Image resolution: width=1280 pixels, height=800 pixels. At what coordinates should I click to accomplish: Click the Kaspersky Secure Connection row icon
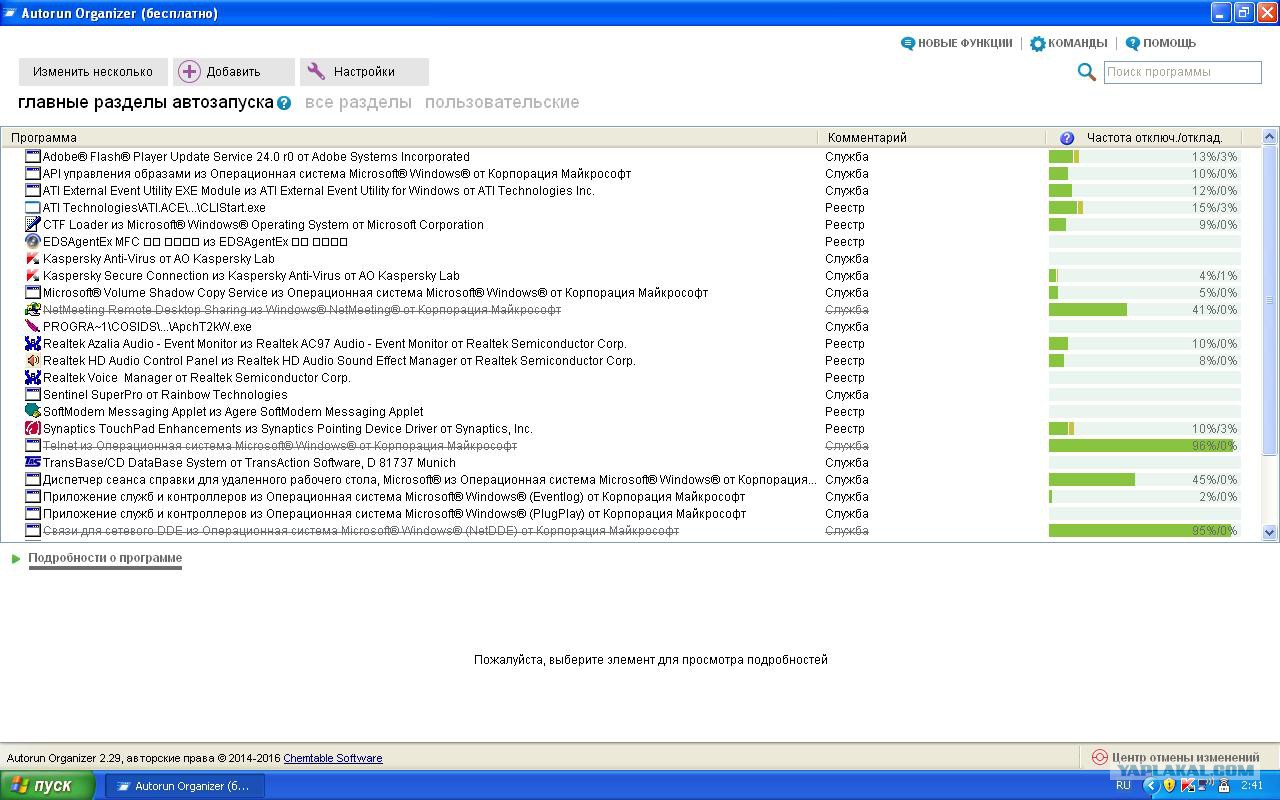(32, 276)
